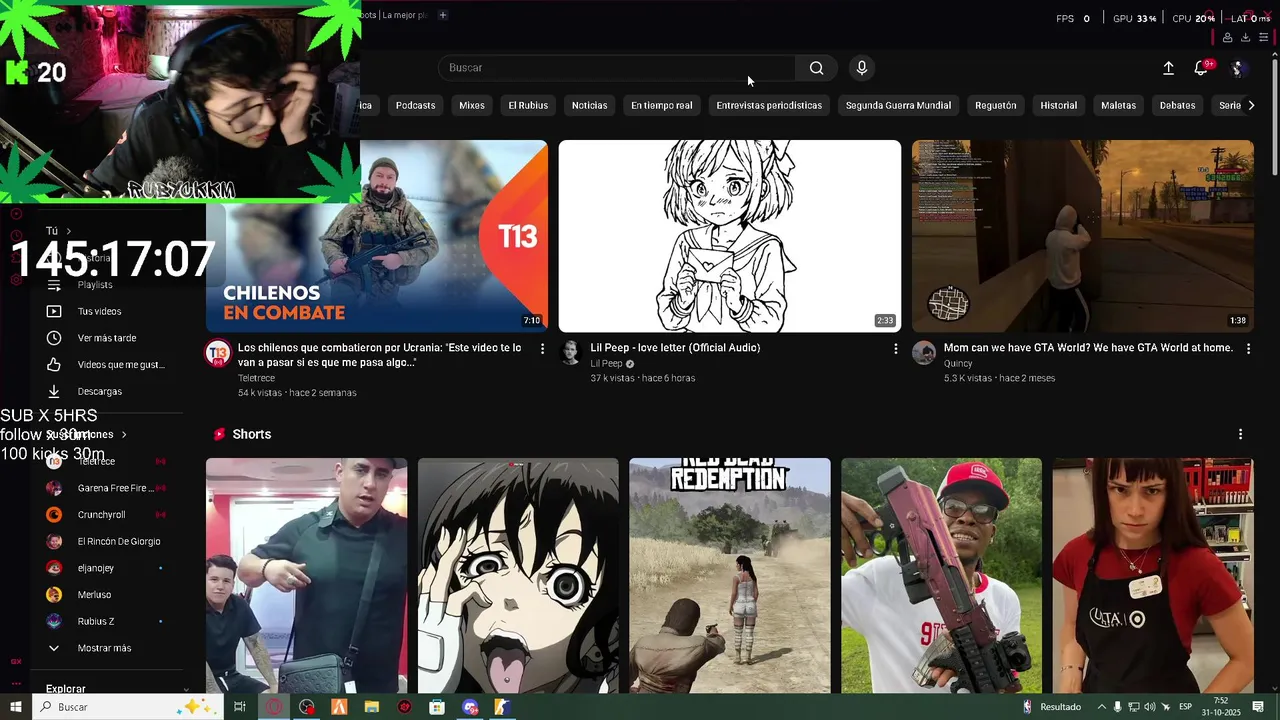The height and width of the screenshot is (720, 1280).
Task: Open Red Dead Redemption short
Action: [730, 575]
